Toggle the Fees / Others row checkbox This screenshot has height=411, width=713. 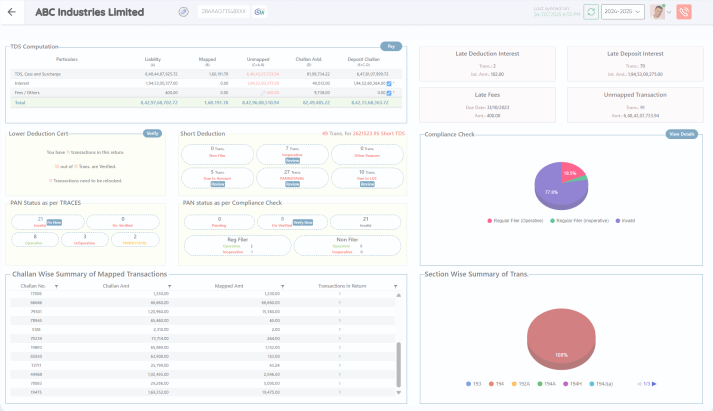389,93
